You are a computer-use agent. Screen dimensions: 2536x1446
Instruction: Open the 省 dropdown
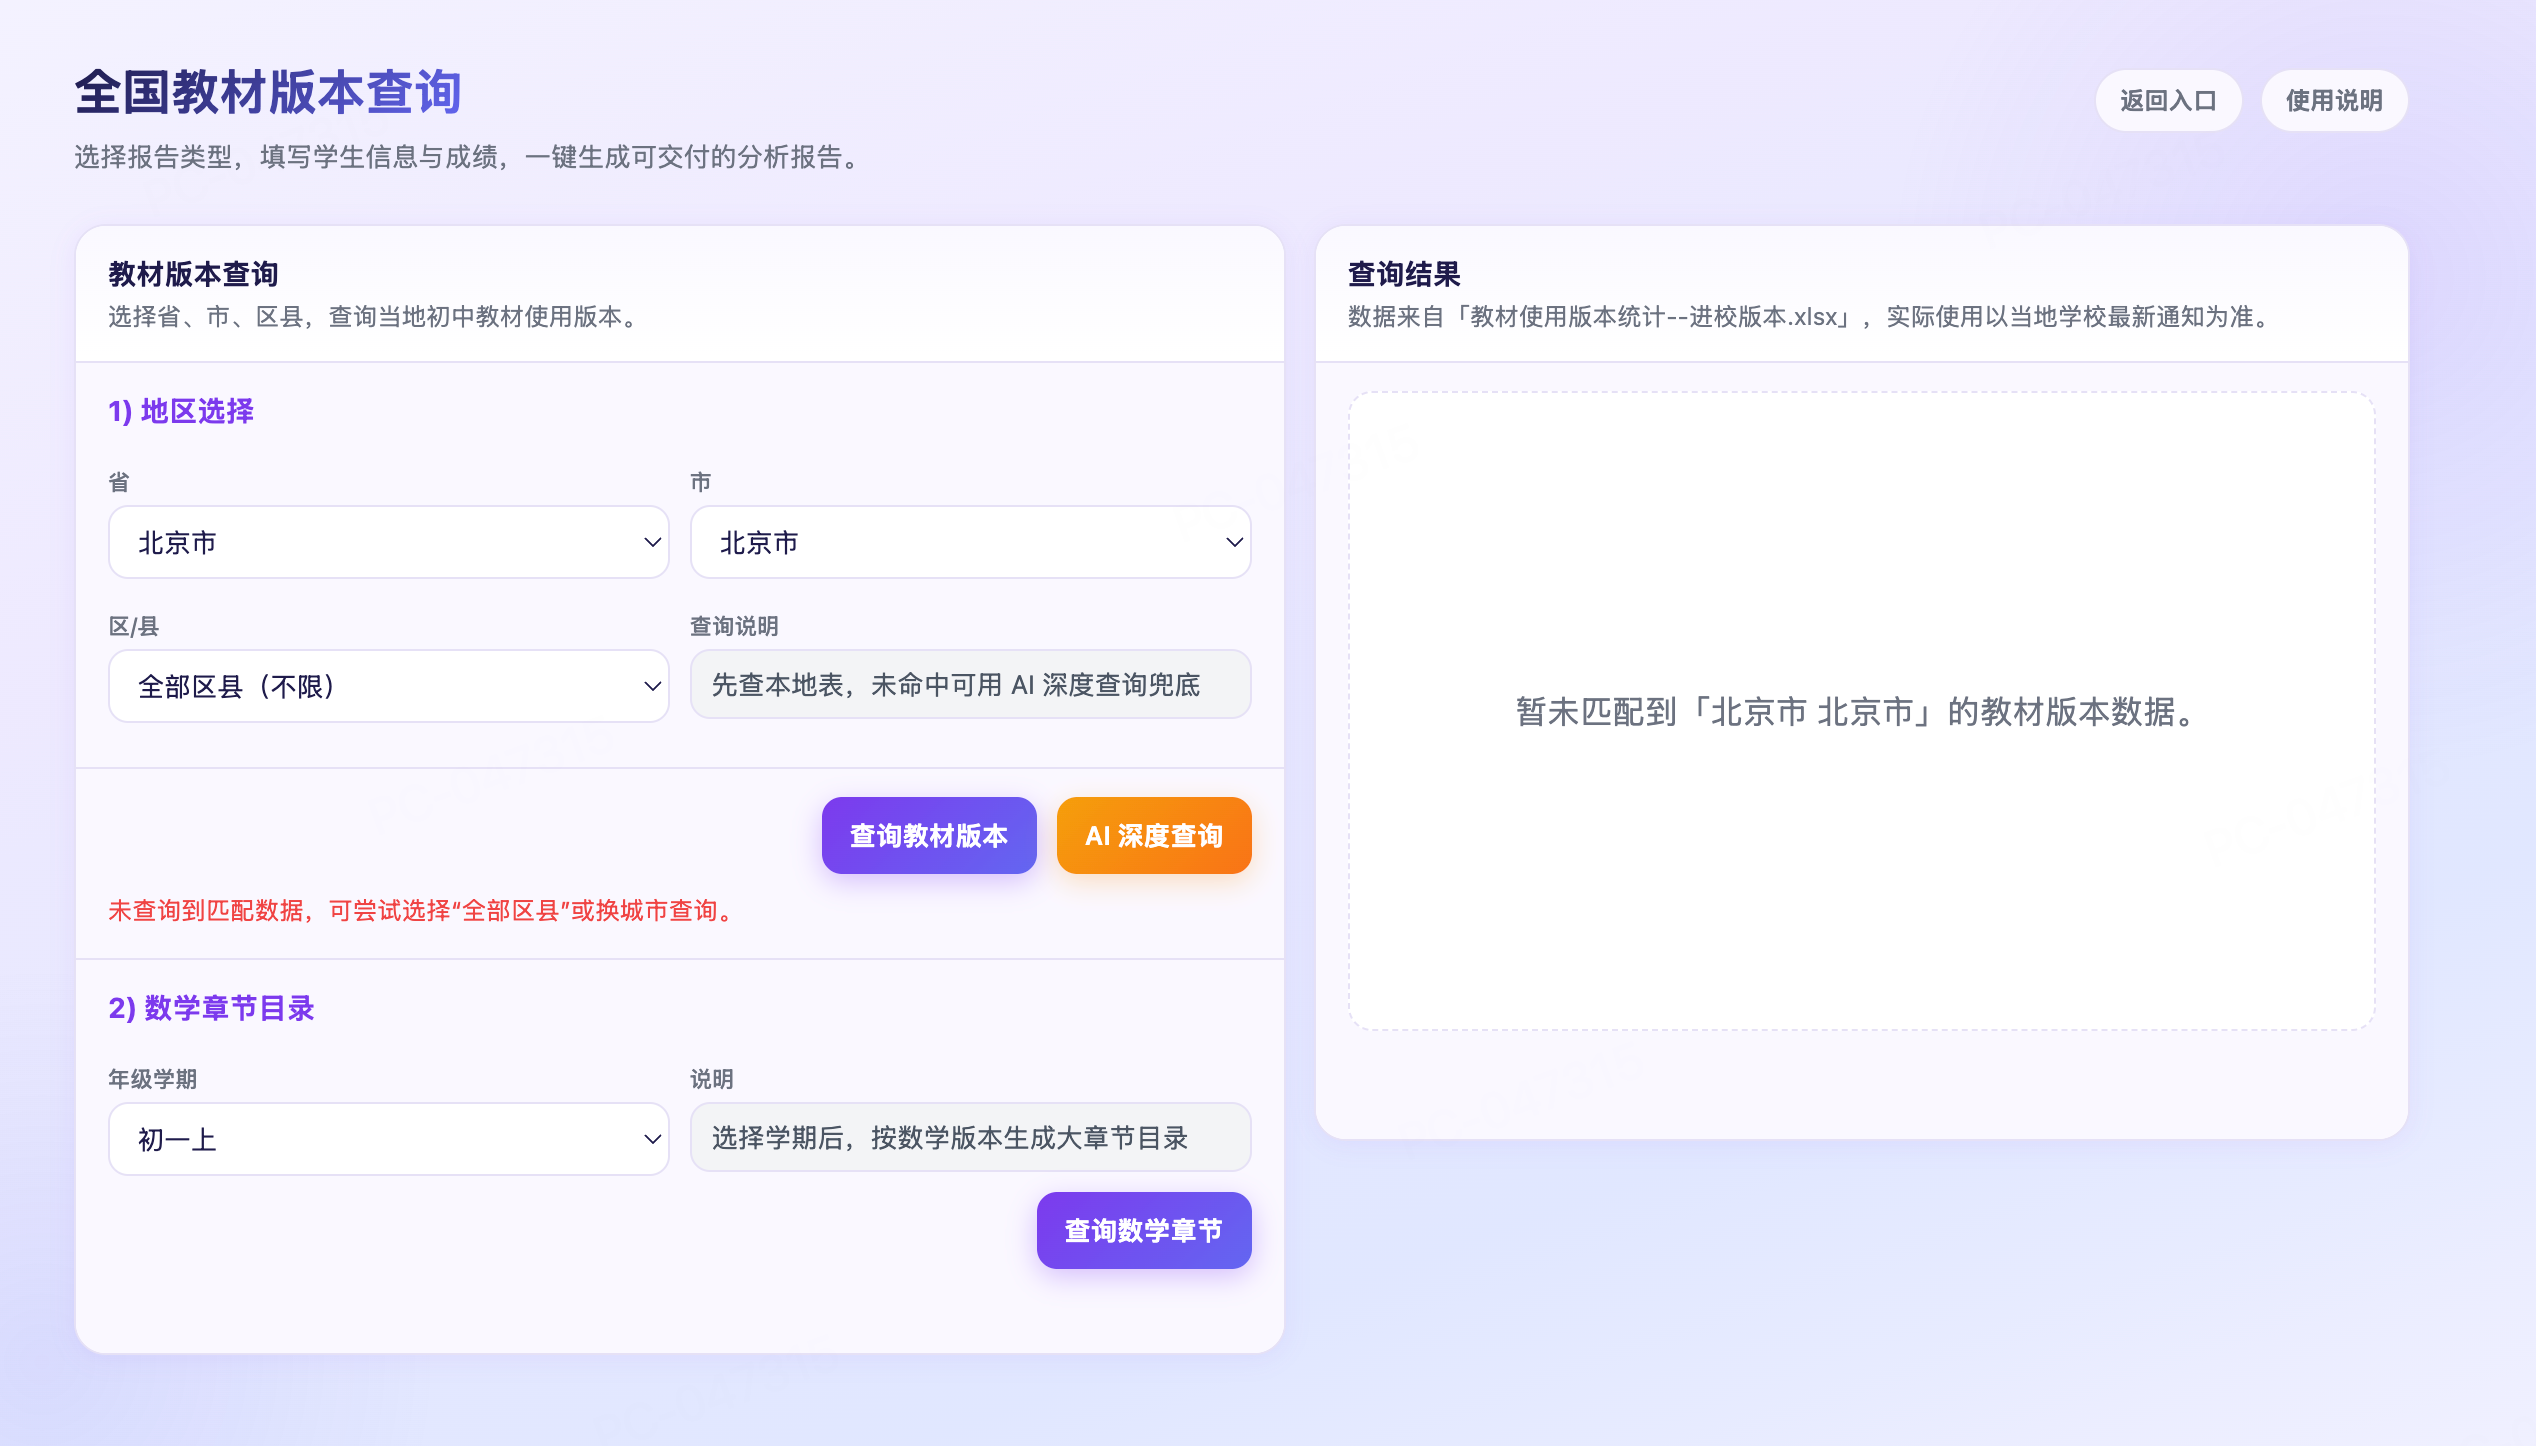point(389,542)
